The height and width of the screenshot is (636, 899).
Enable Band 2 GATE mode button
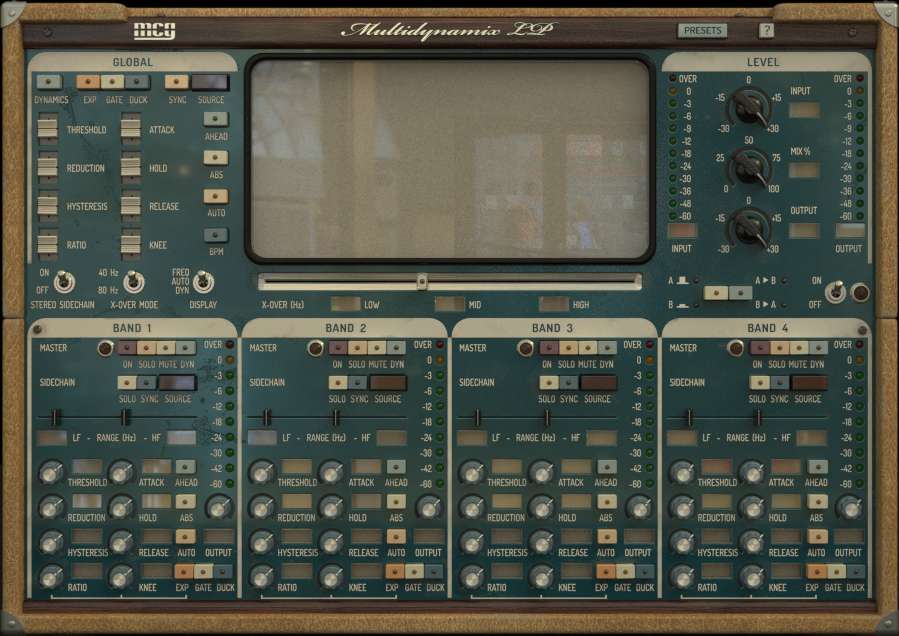(414, 571)
